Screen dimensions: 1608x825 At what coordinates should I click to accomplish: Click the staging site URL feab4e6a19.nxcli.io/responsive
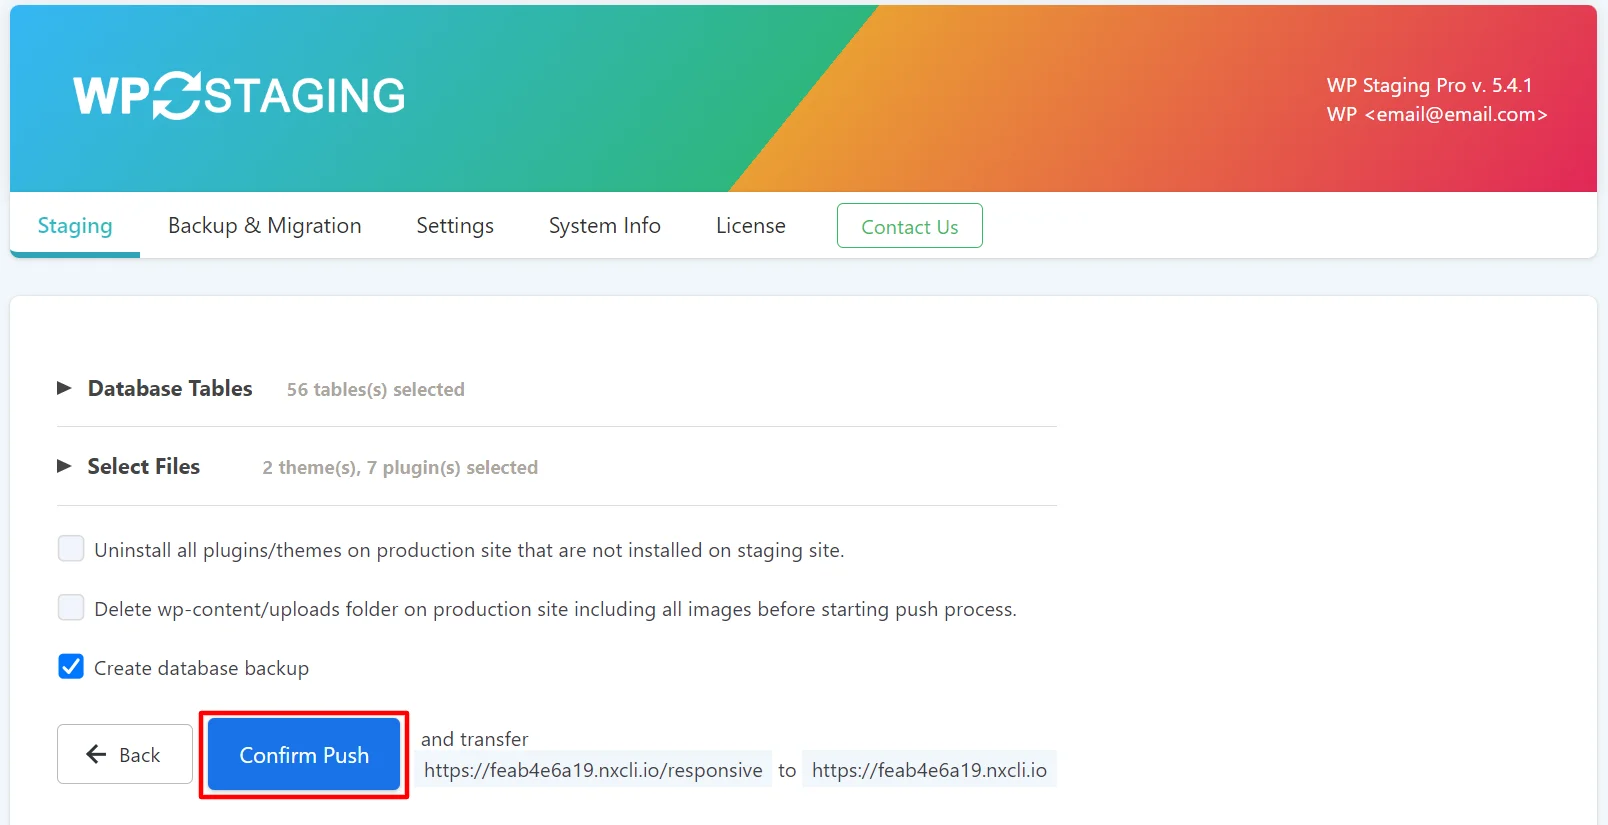click(593, 770)
